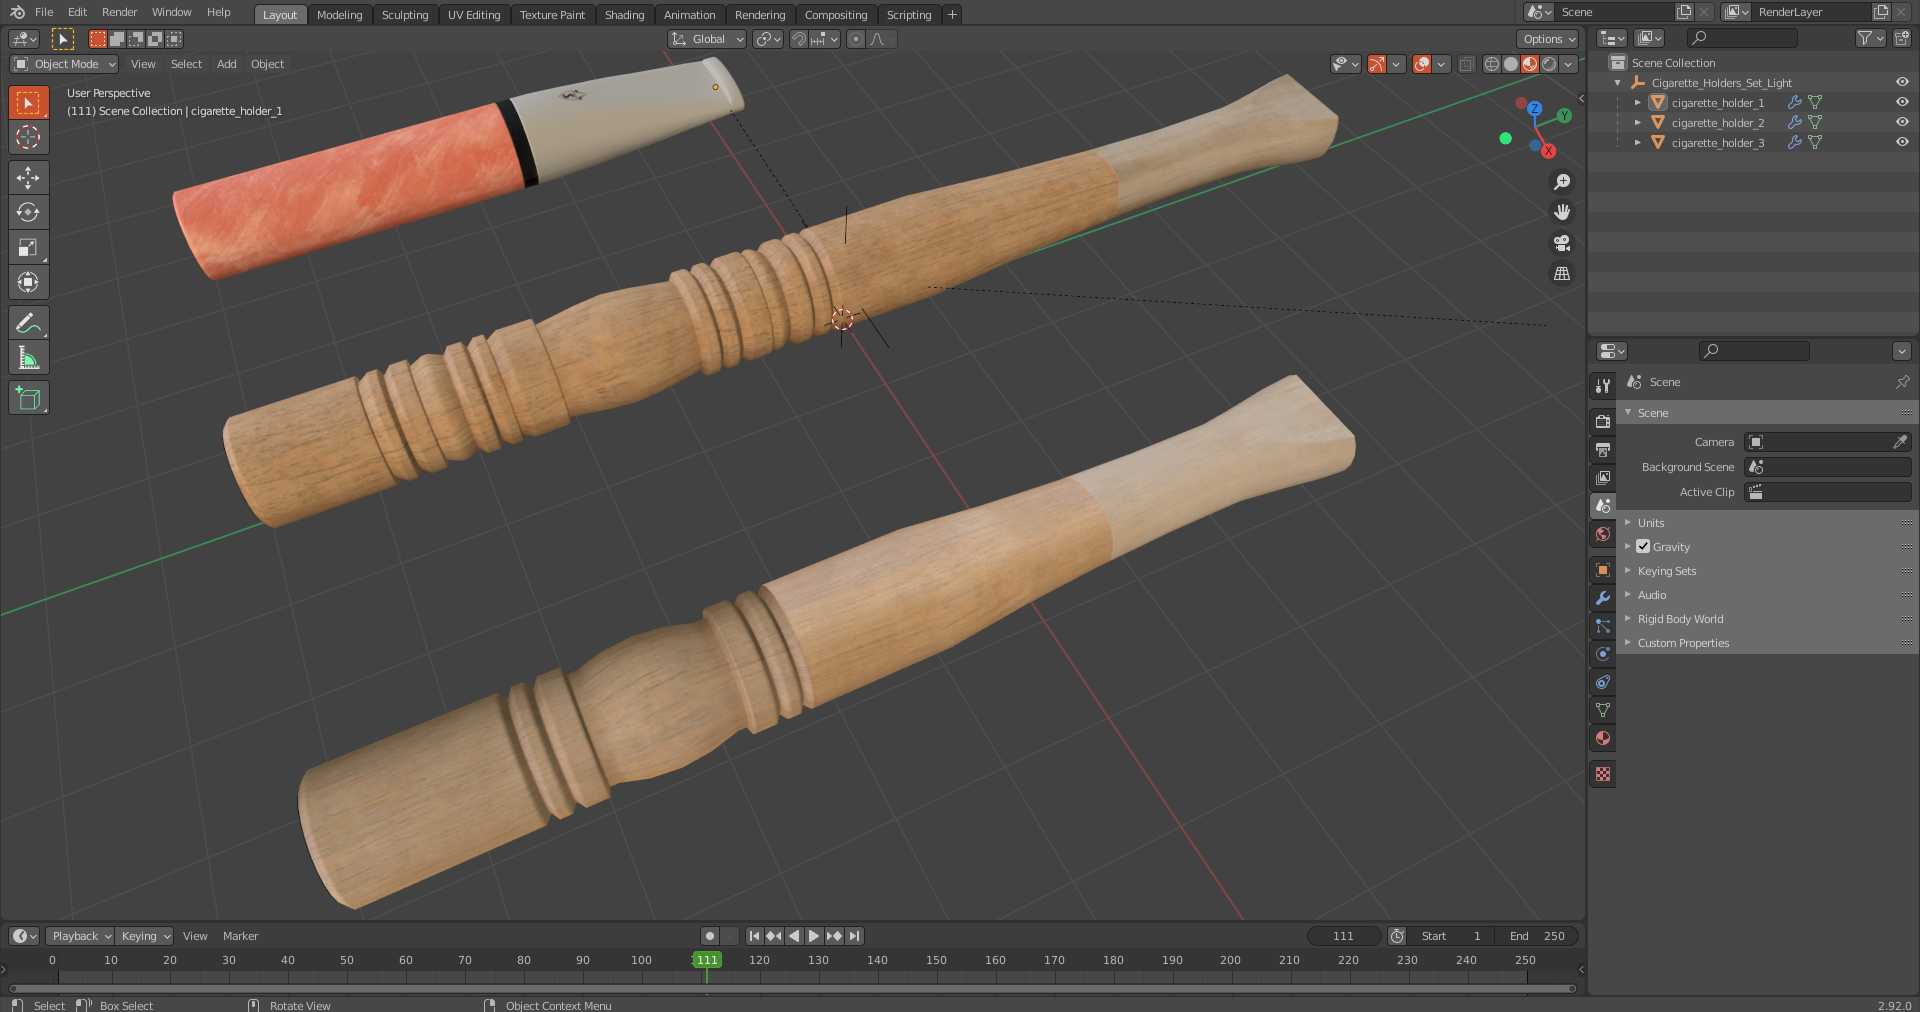Select the Select Box tool
Image resolution: width=1920 pixels, height=1012 pixels.
coord(28,102)
